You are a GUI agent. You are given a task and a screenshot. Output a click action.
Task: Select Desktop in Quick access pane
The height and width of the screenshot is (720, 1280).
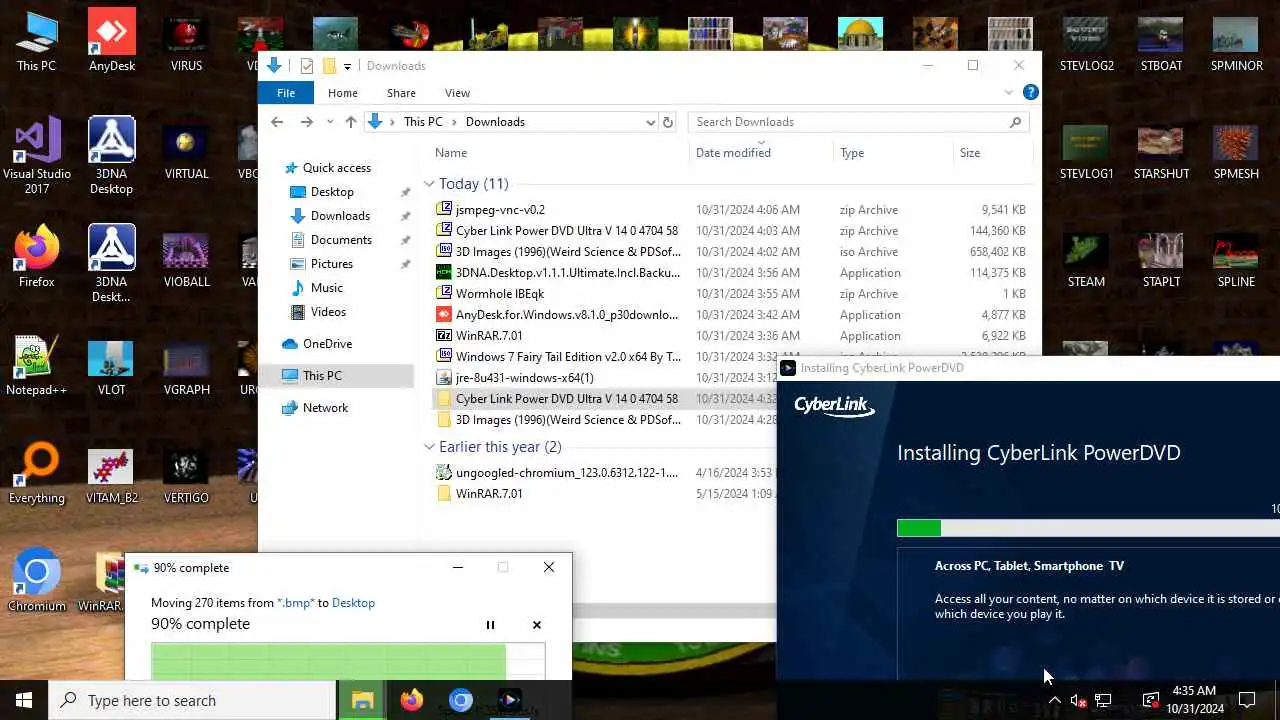coord(332,192)
